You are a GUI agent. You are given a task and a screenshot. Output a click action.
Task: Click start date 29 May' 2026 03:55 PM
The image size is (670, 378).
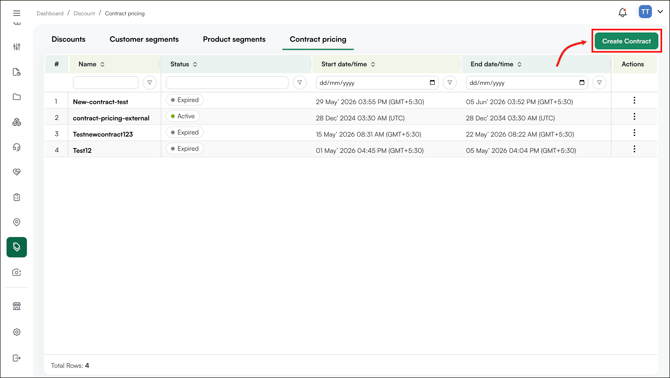[370, 102]
